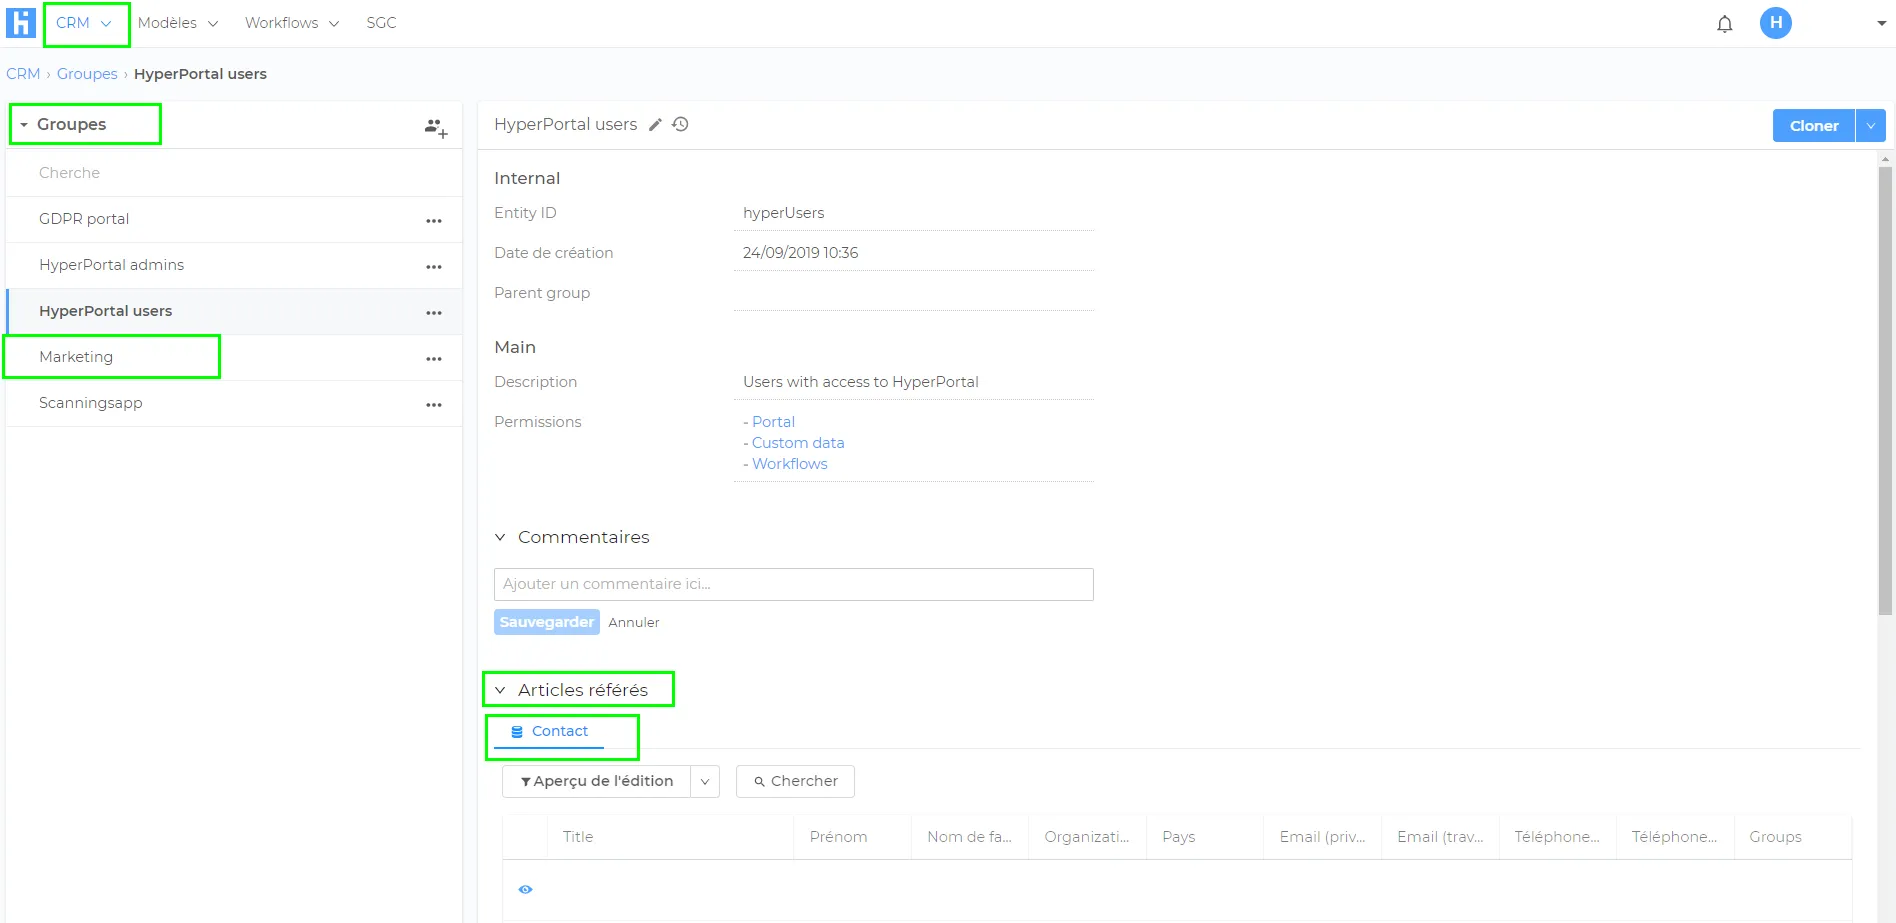The image size is (1896, 923).
Task: Click Annuler under comment box
Action: (x=634, y=623)
